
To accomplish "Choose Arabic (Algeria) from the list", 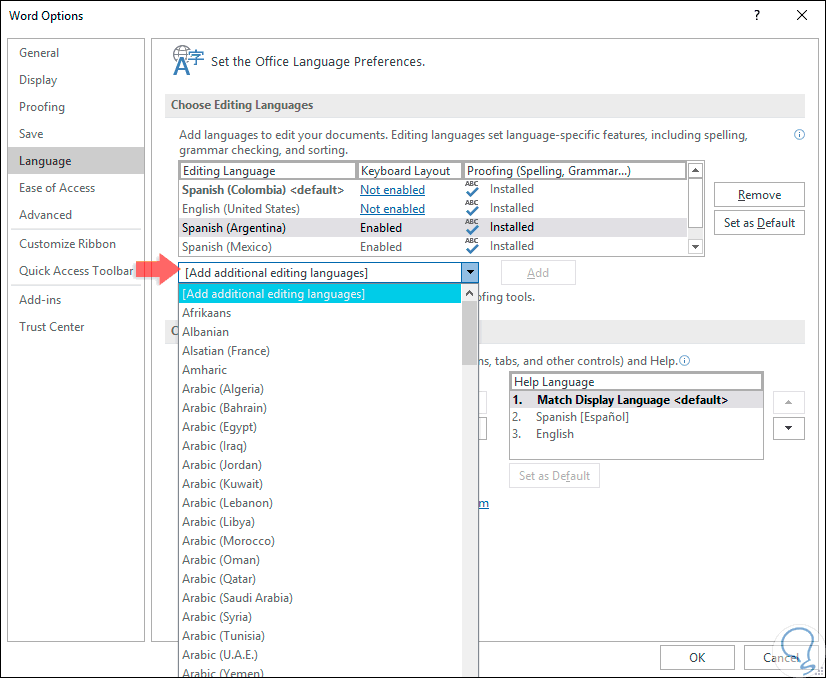I will coord(320,389).
